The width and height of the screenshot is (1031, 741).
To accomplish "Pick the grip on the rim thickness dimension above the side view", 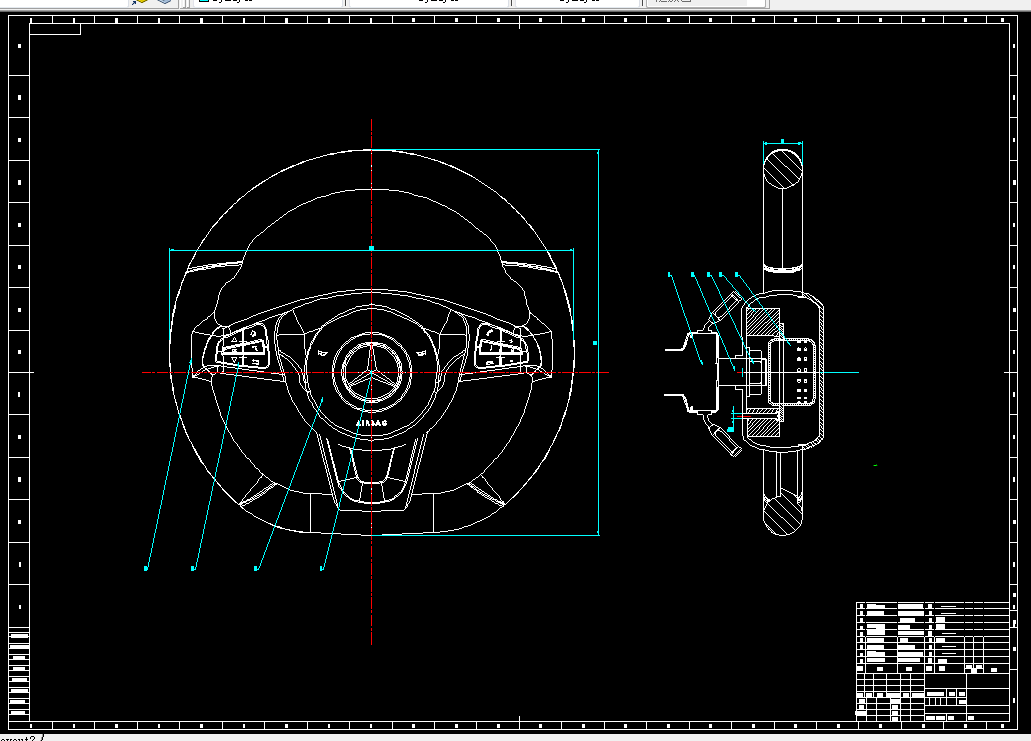I will coord(782,141).
